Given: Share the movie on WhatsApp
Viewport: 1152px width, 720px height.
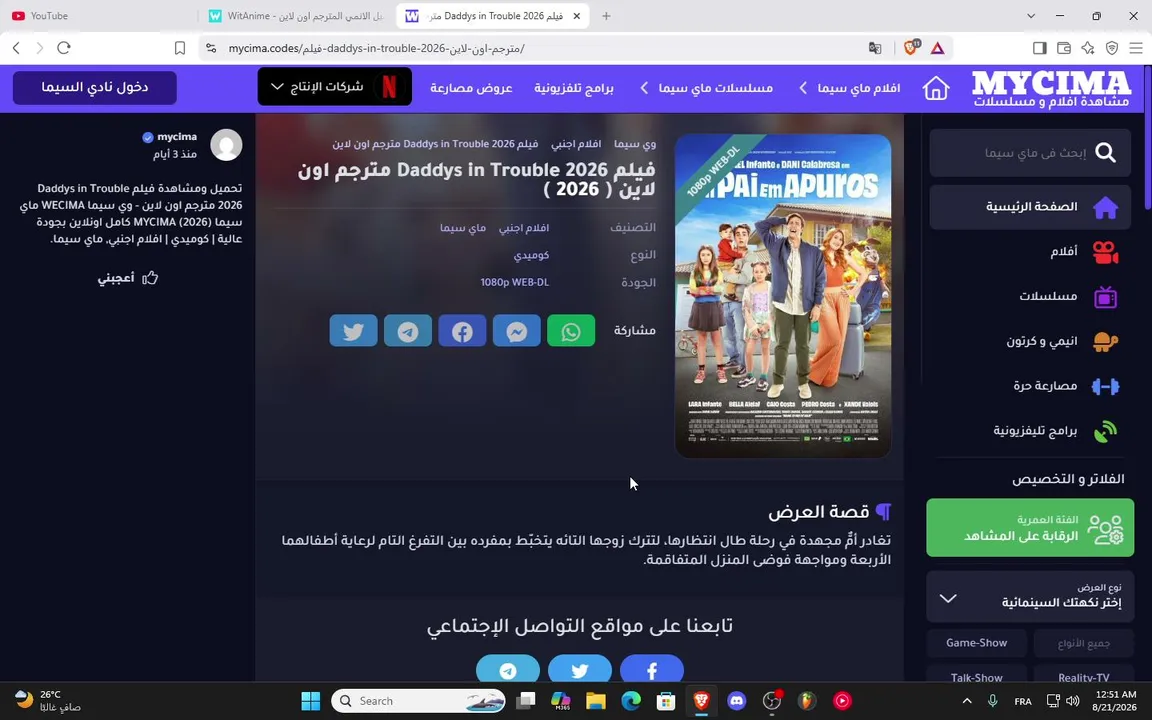Looking at the screenshot, I should (x=571, y=331).
